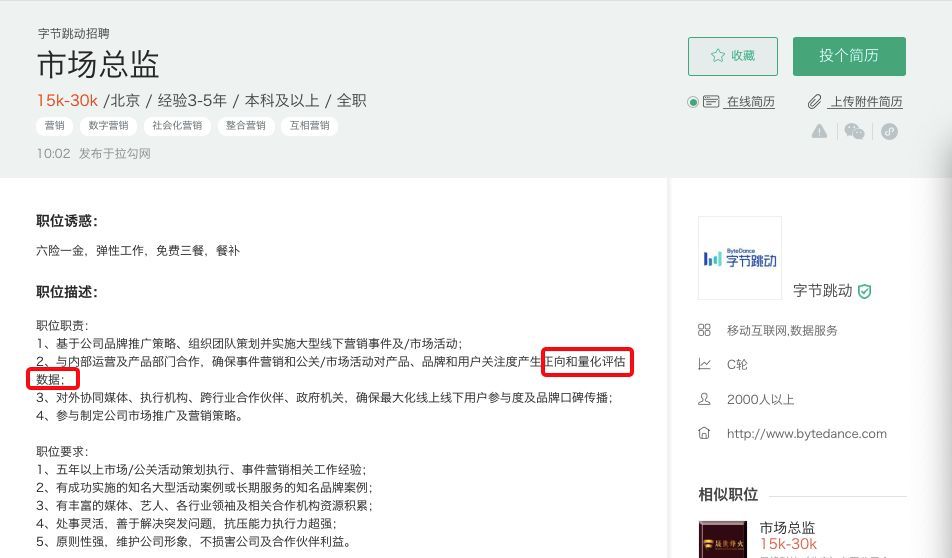952x558 pixels.
Task: Open the similar job 市场总监 title
Action: [787, 527]
